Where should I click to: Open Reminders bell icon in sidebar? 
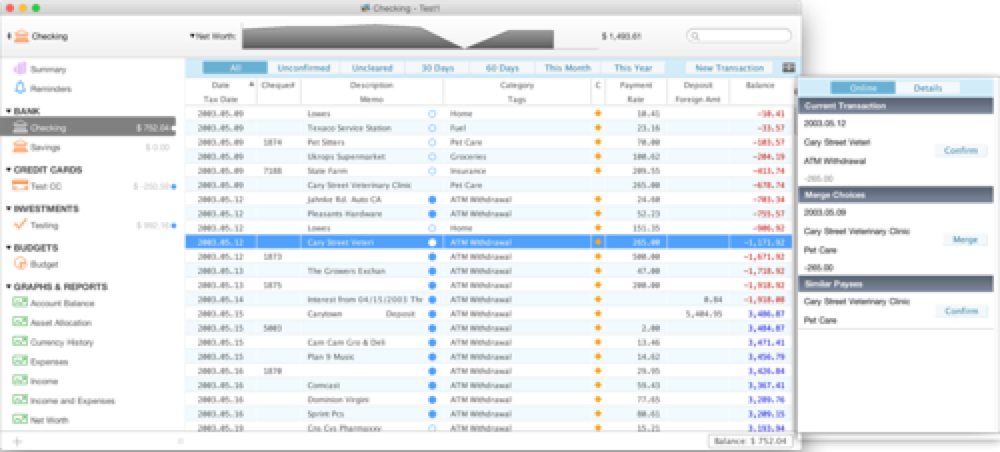[20, 89]
